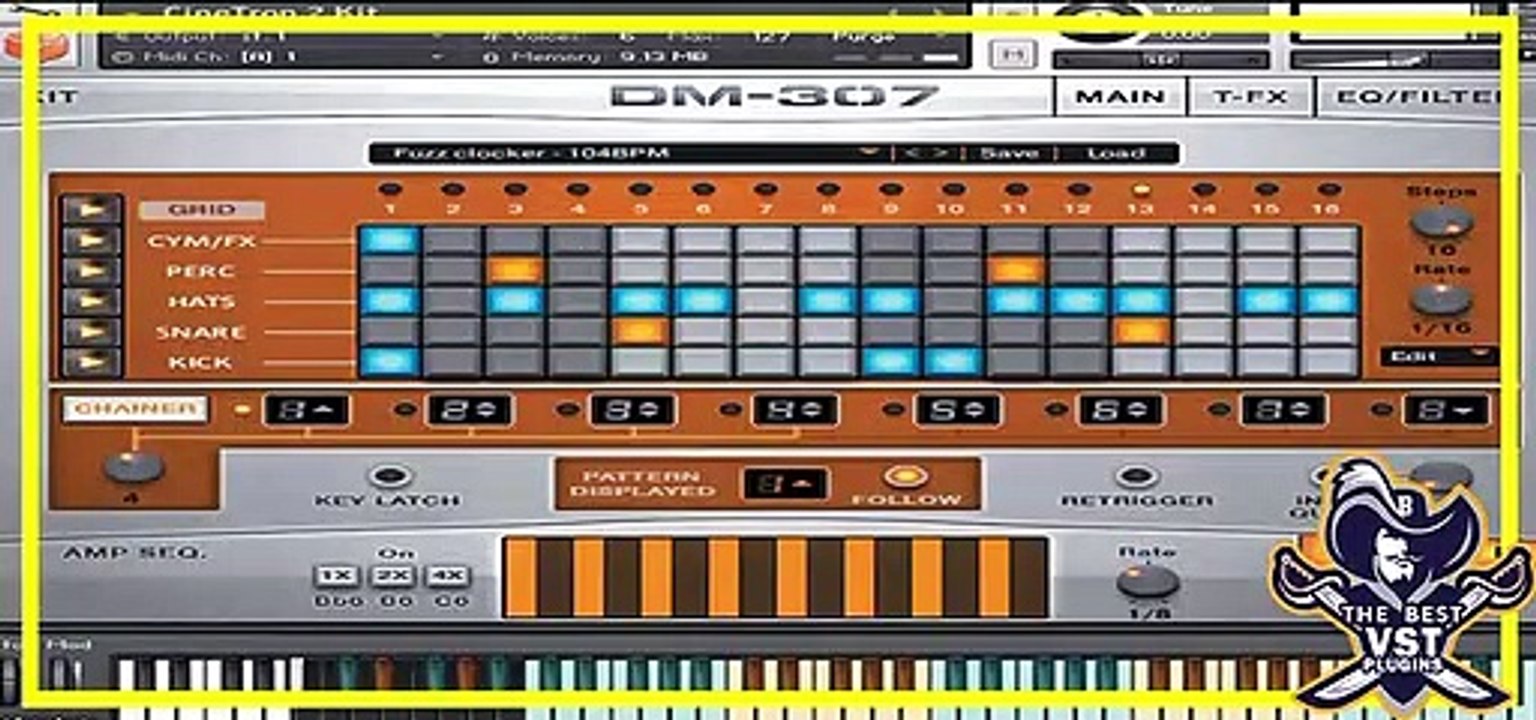Viewport: 1536px width, 720px height.
Task: Click the AMP SEQ Rate knob showing 1/8
Action: coord(1148,581)
